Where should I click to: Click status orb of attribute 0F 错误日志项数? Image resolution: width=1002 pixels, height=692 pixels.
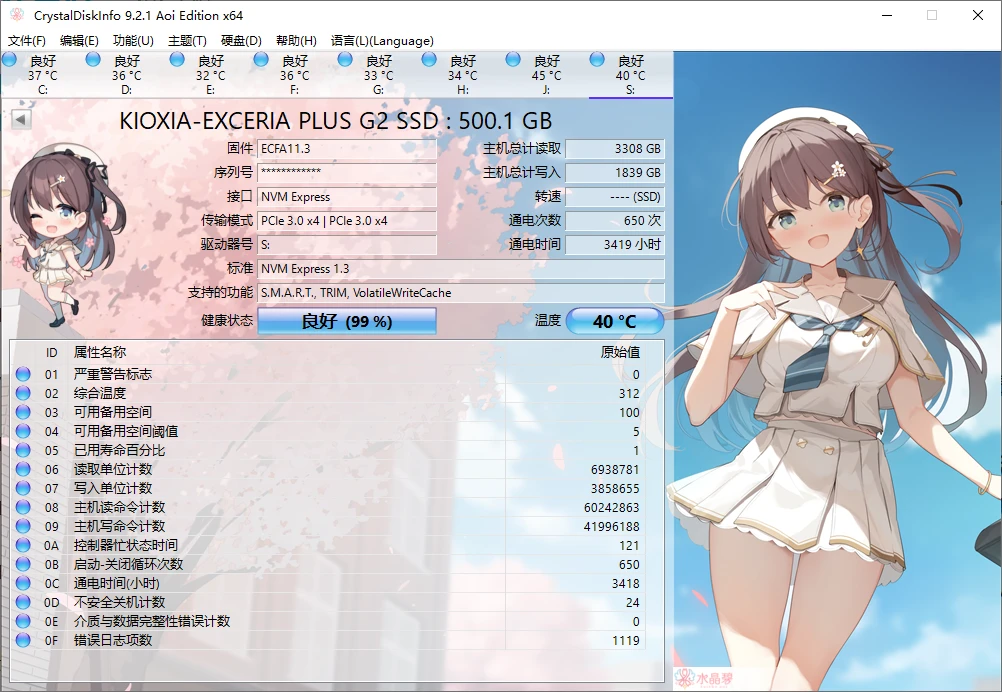pyautogui.click(x=23, y=640)
